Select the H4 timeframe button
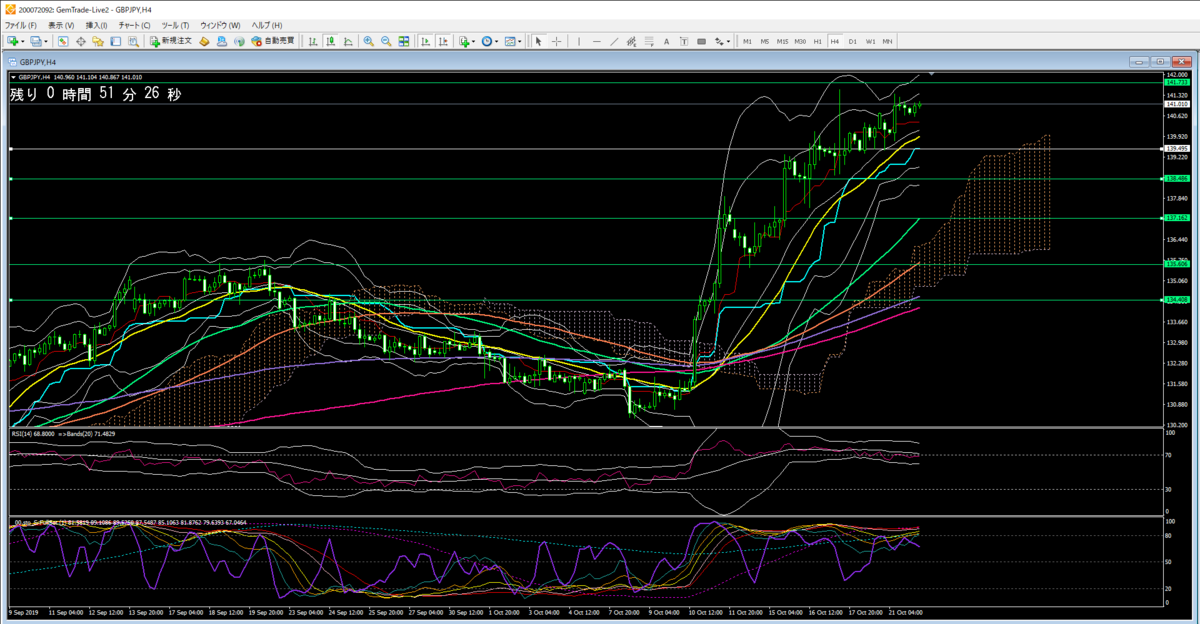1200x624 pixels. point(835,41)
